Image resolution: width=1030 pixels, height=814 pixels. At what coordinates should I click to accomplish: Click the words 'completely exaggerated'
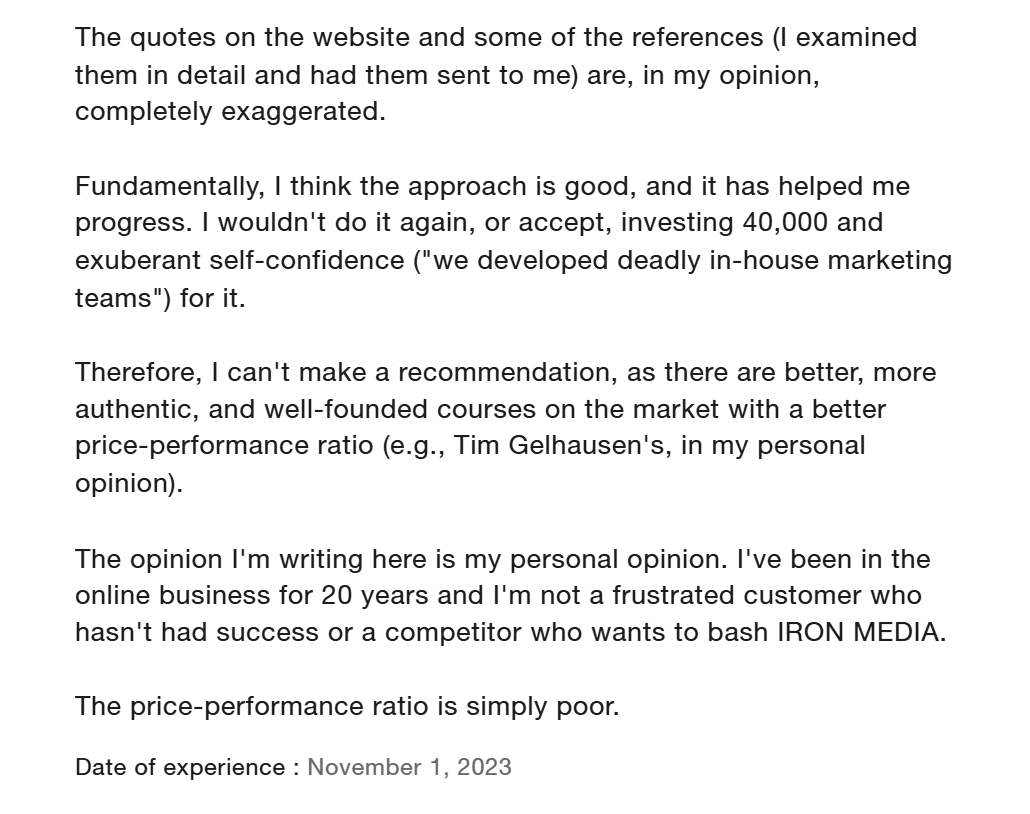(x=229, y=111)
